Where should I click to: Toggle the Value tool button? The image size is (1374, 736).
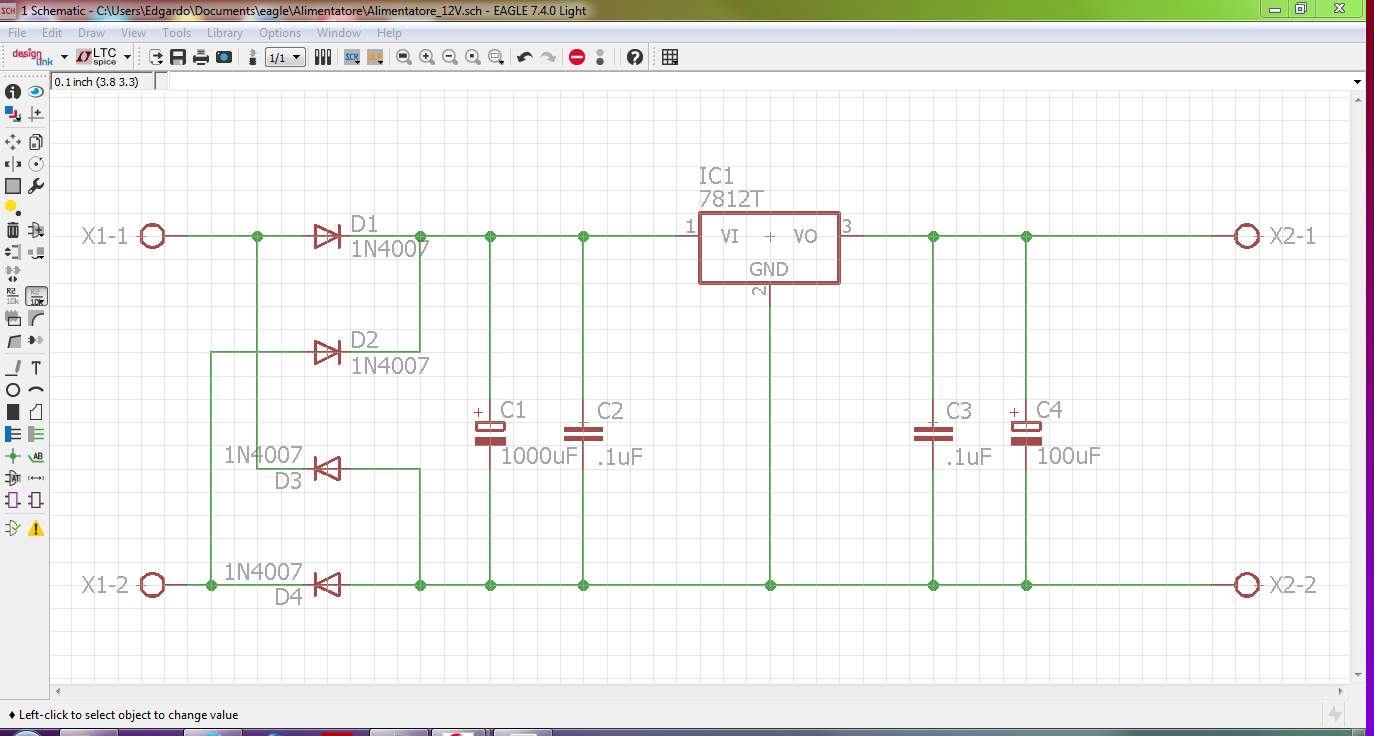pos(36,296)
